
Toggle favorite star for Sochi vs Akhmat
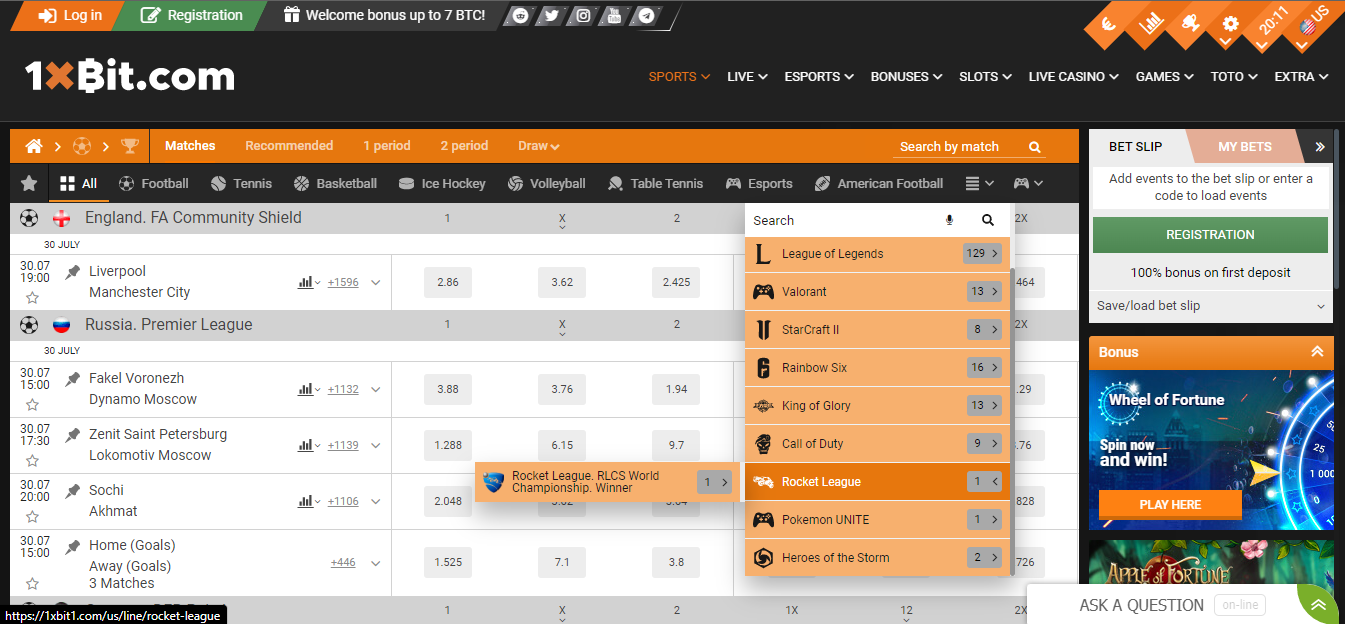[32, 516]
